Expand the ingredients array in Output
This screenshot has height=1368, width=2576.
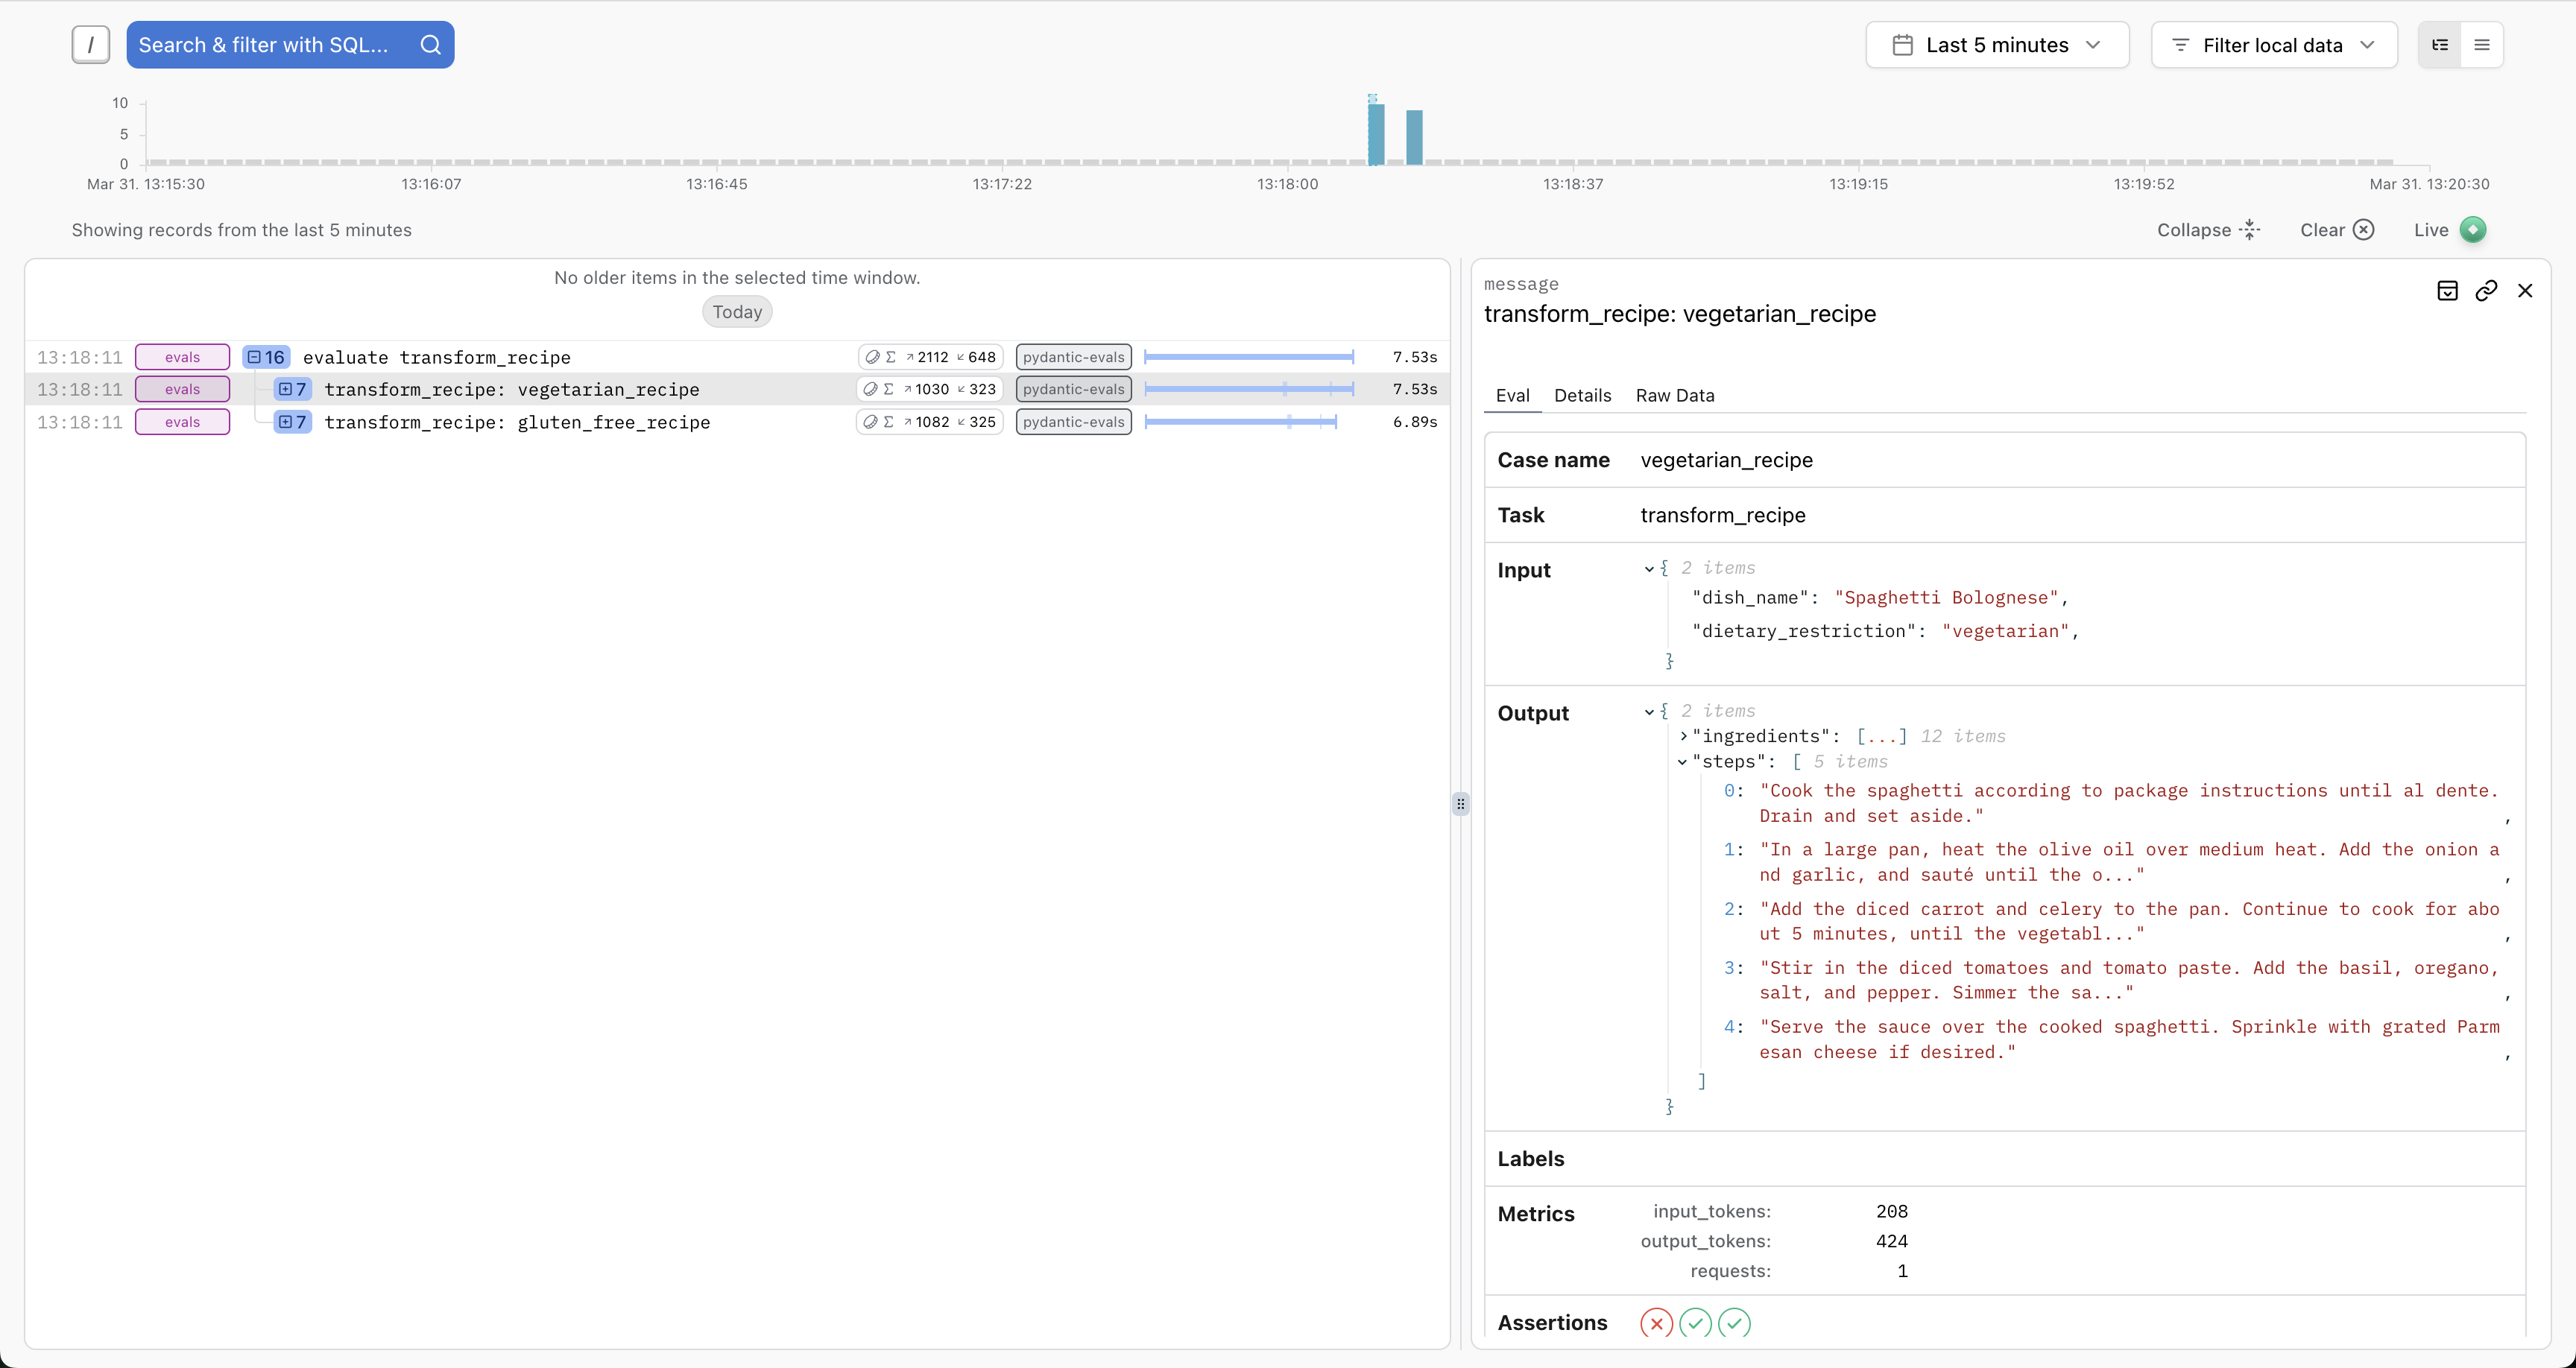[x=1684, y=736]
